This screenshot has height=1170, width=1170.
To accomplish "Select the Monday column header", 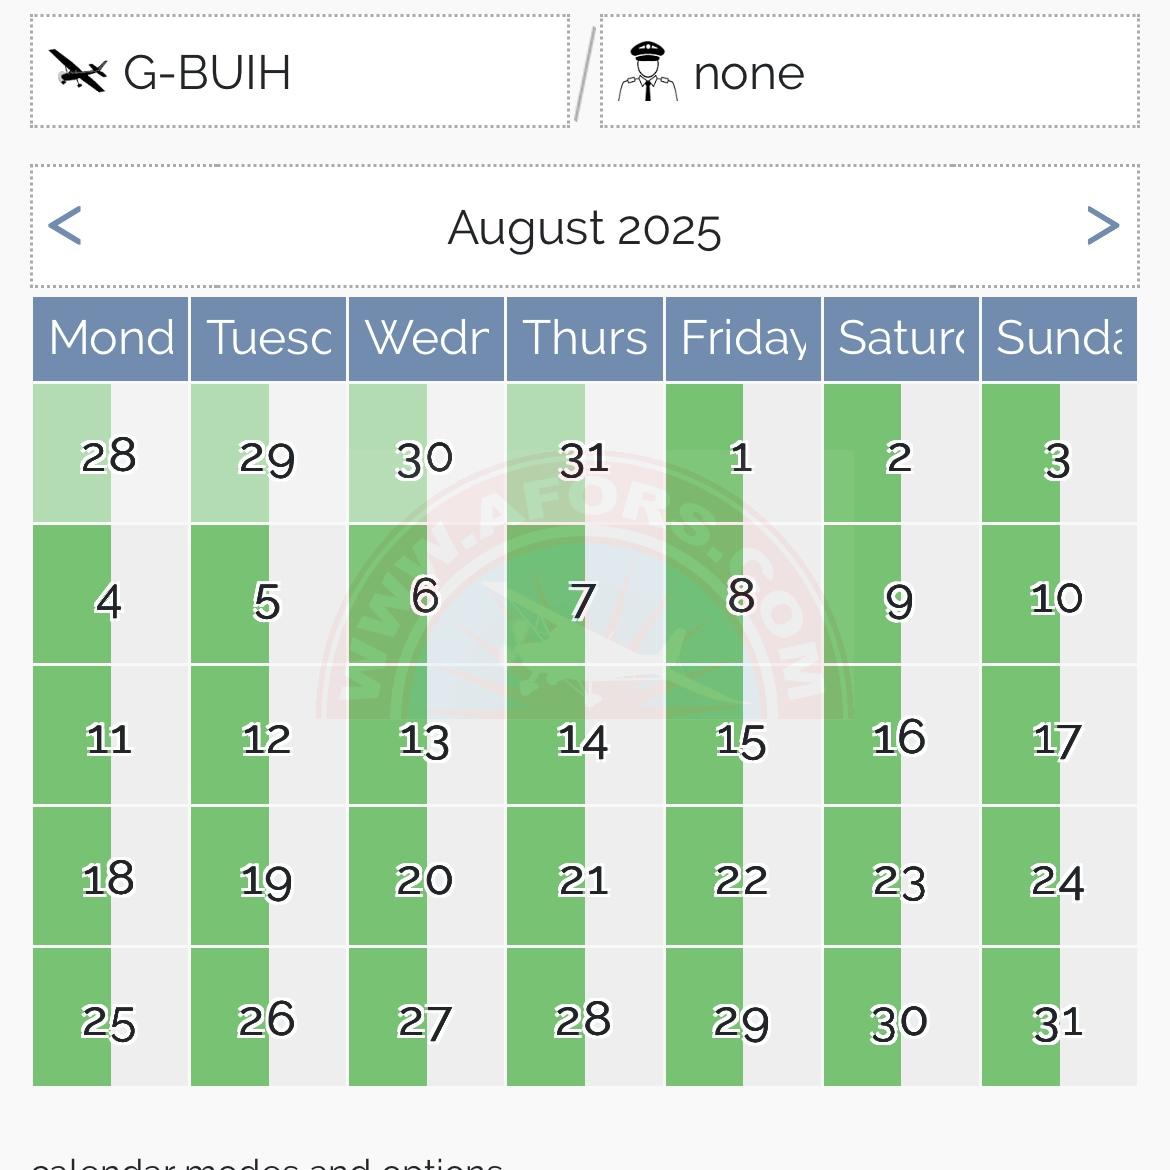I will pyautogui.click(x=111, y=338).
